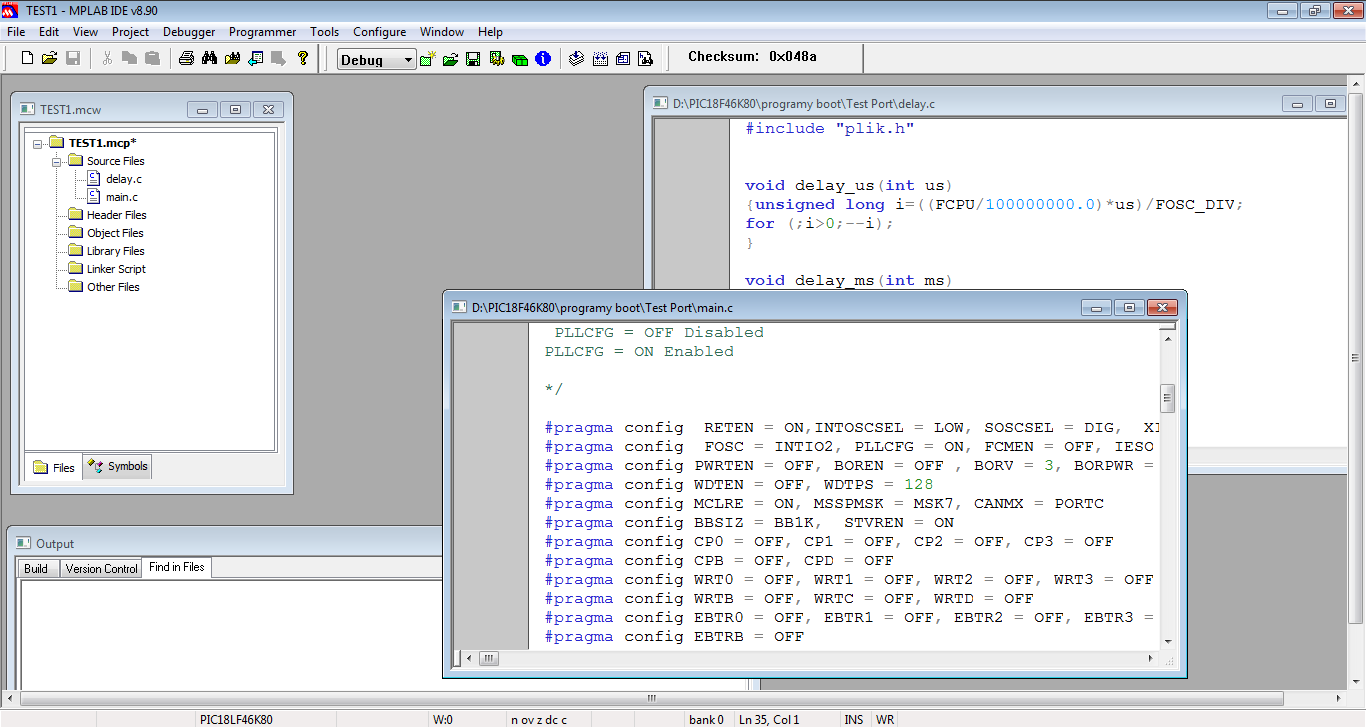
Task: Click the main.c vertical scrollbar thumb
Action: [x=1167, y=399]
